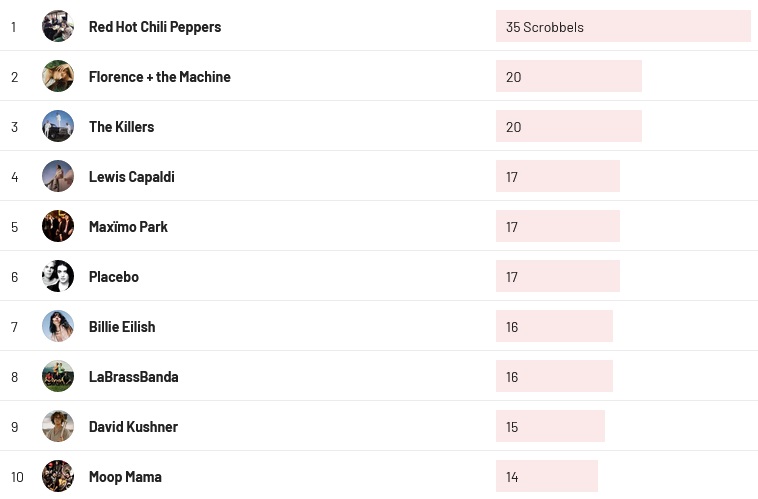Open the Placebo artist link
The height and width of the screenshot is (499, 758).
114,277
